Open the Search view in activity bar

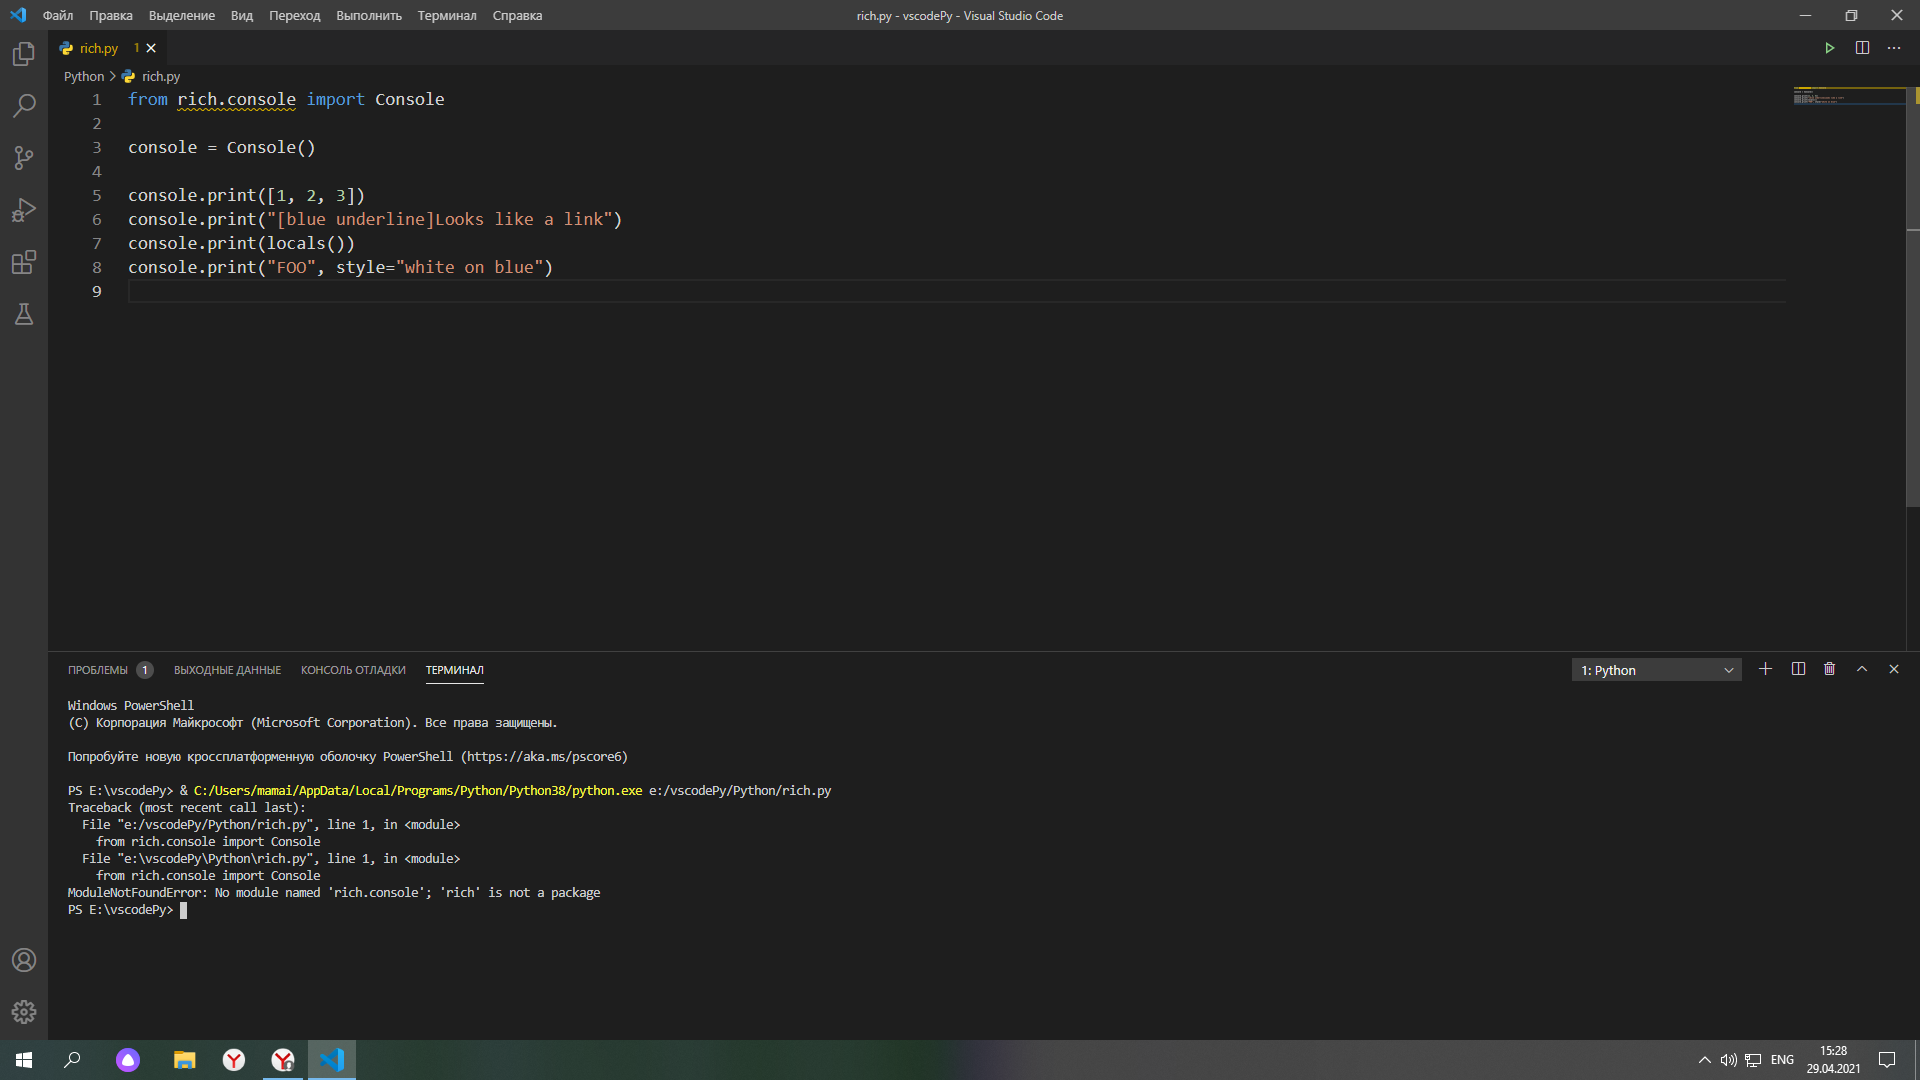[x=24, y=106]
